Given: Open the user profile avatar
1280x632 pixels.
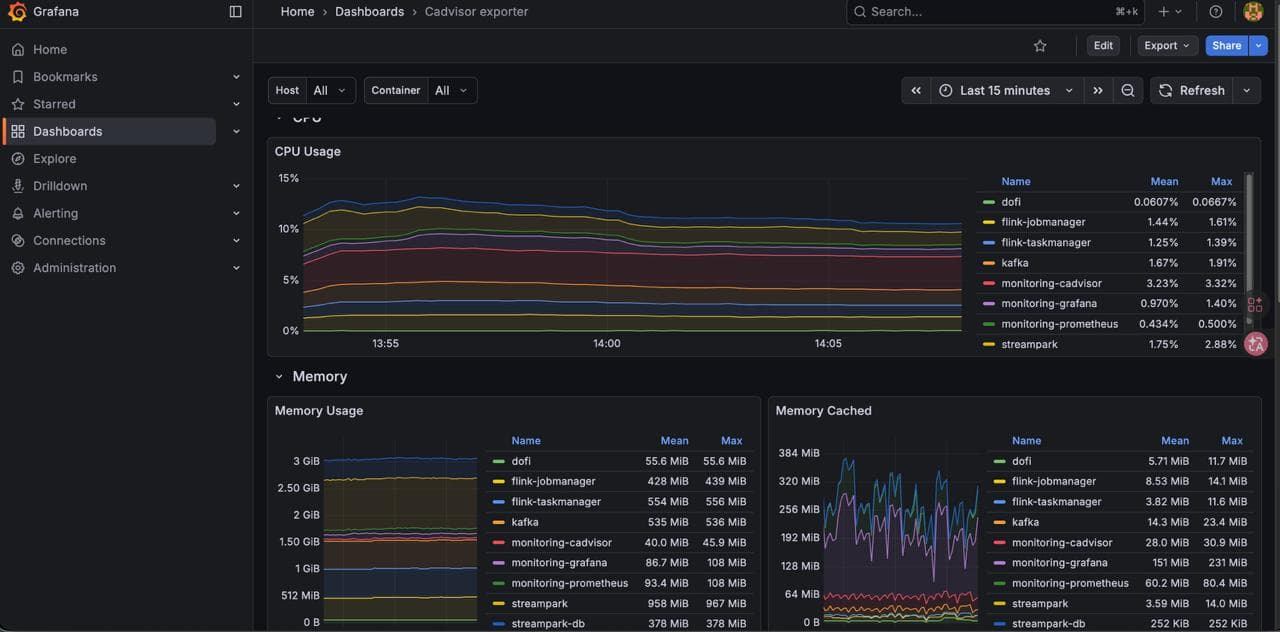Looking at the screenshot, I should (x=1253, y=12).
